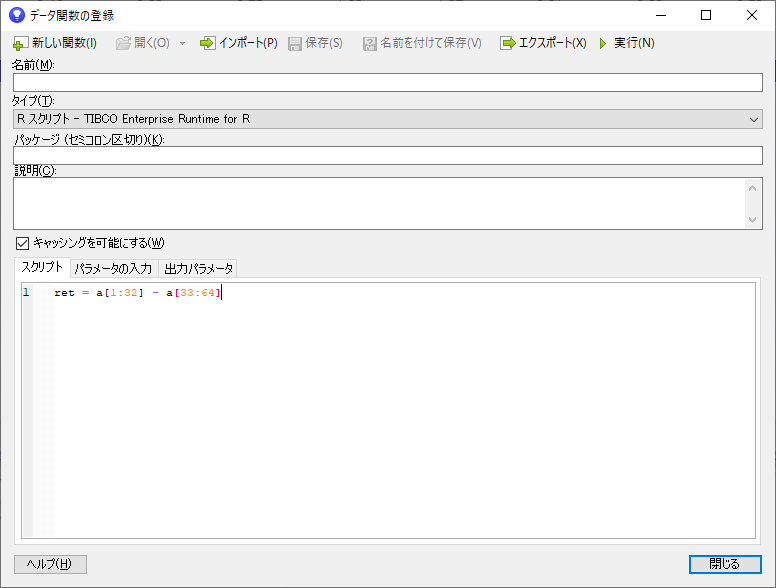Select the スクリプト tab

pyautogui.click(x=42, y=267)
